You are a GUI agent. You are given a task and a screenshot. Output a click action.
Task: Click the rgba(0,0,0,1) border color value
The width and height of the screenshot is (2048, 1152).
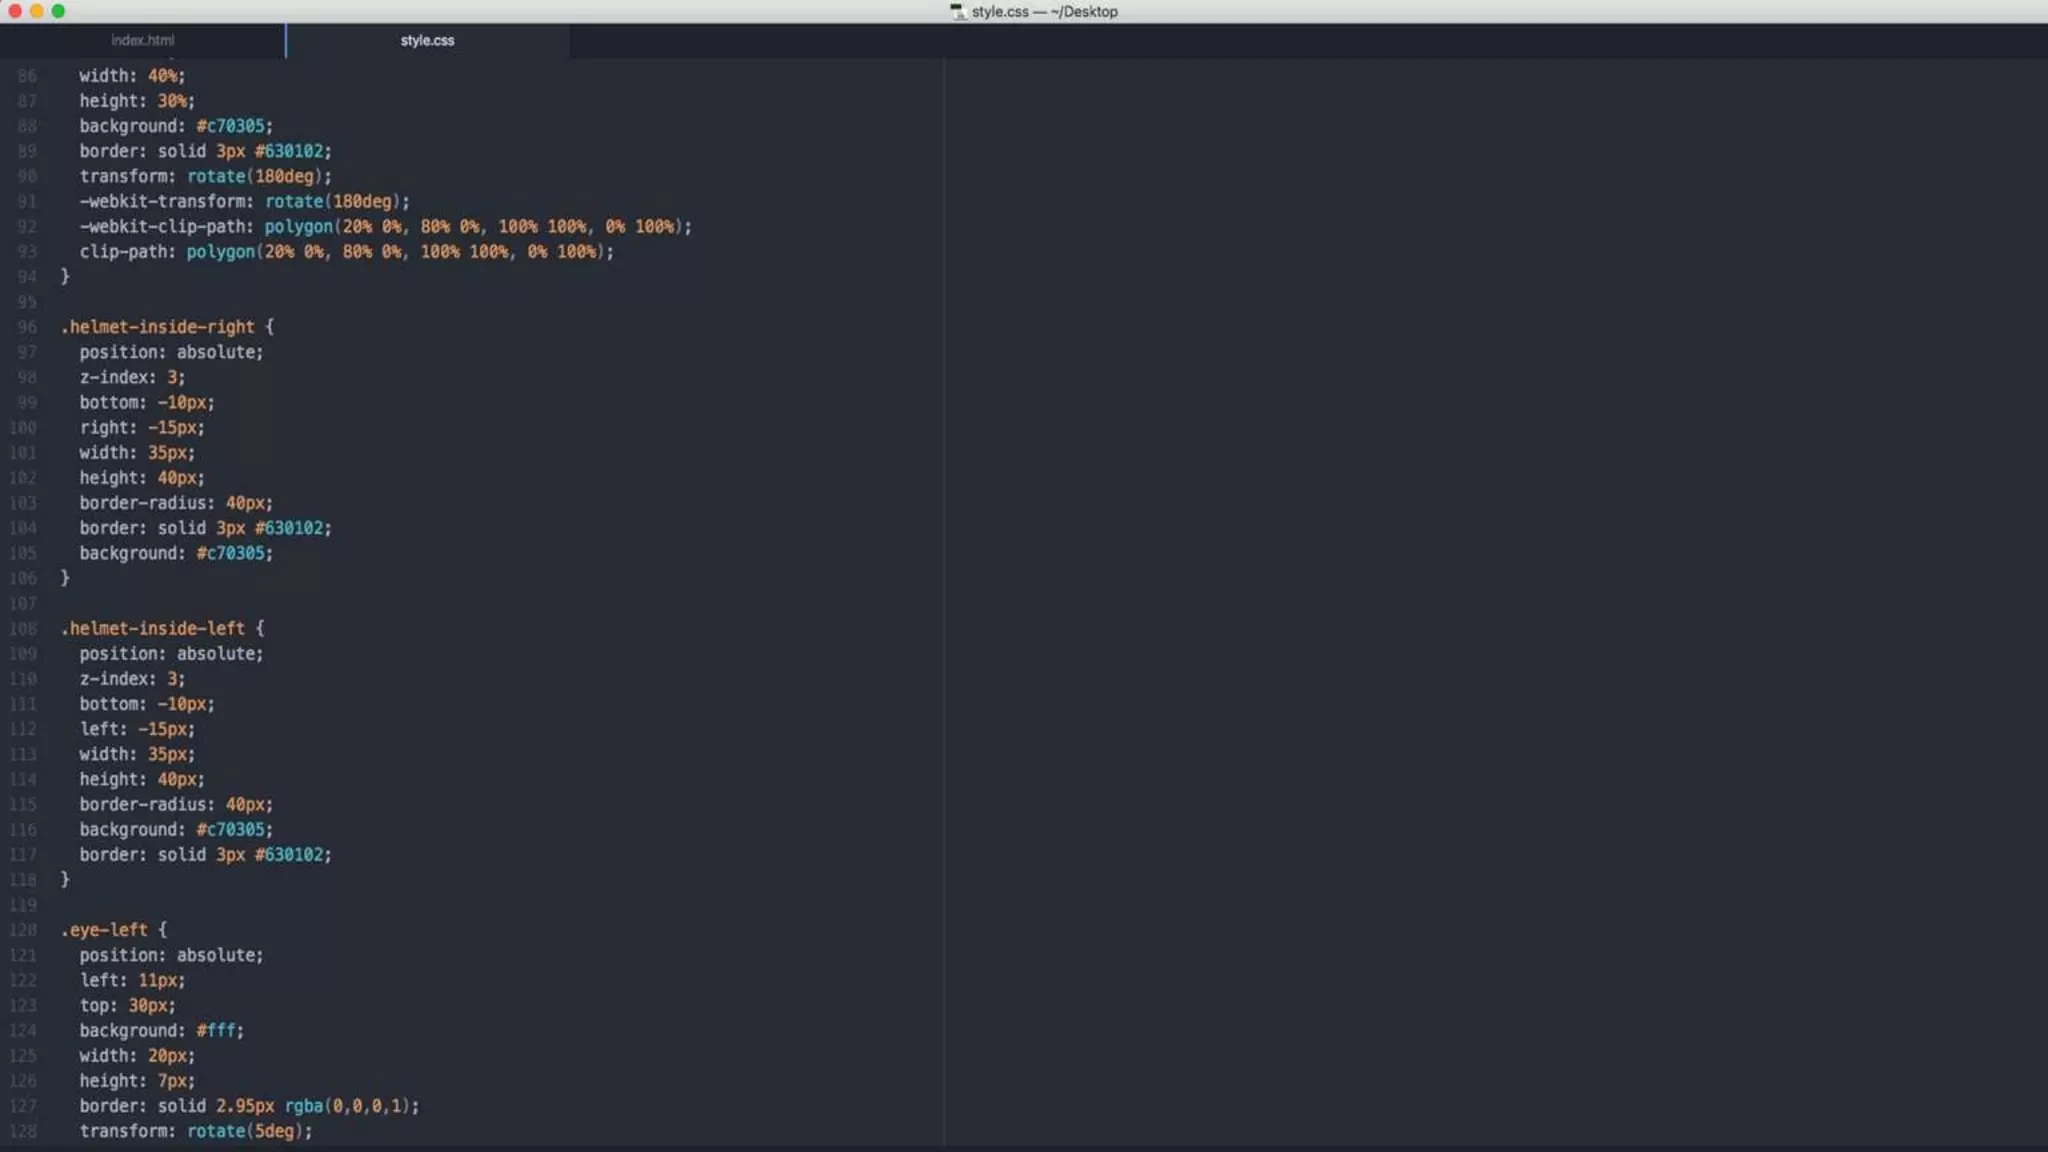349,1106
